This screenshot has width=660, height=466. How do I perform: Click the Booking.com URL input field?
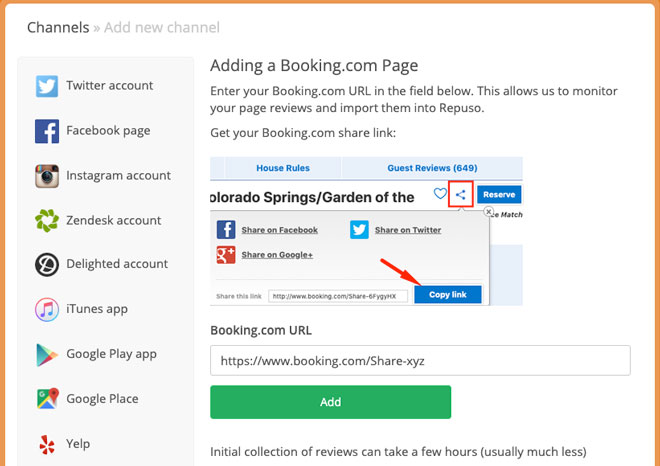click(420, 361)
